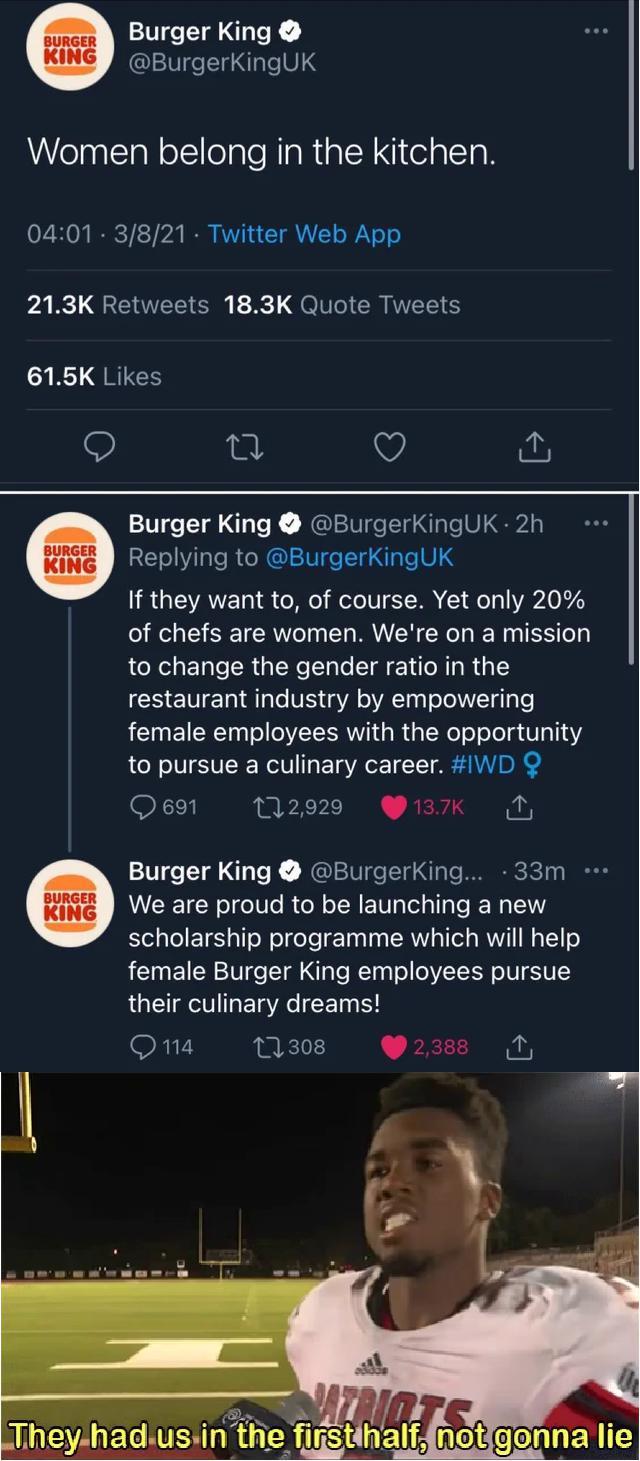View the 18.3K Quote Tweets
This screenshot has width=640, height=1461.
point(342,305)
